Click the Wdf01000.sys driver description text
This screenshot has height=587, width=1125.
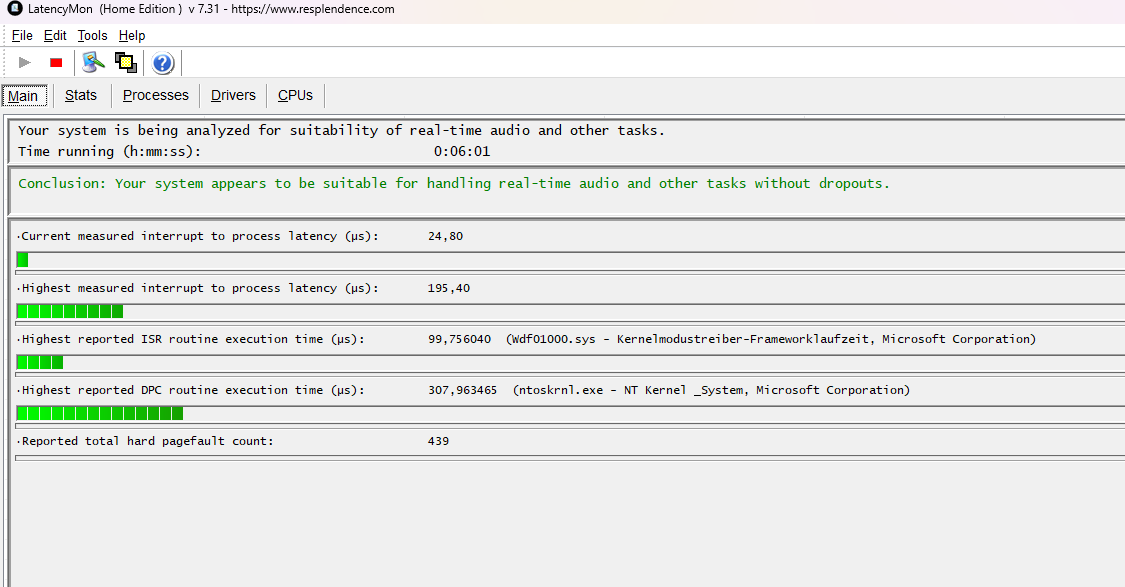[x=771, y=339]
